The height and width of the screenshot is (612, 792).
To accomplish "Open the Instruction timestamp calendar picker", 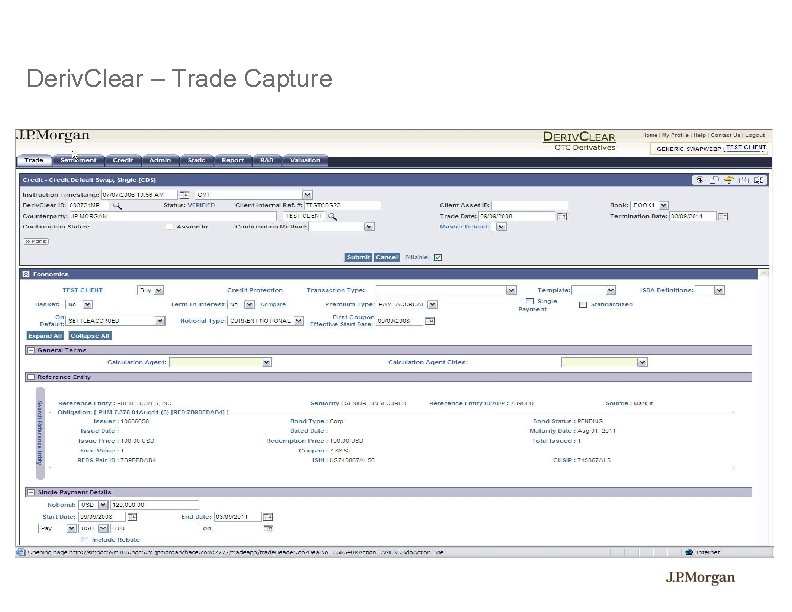I will 184,194.
